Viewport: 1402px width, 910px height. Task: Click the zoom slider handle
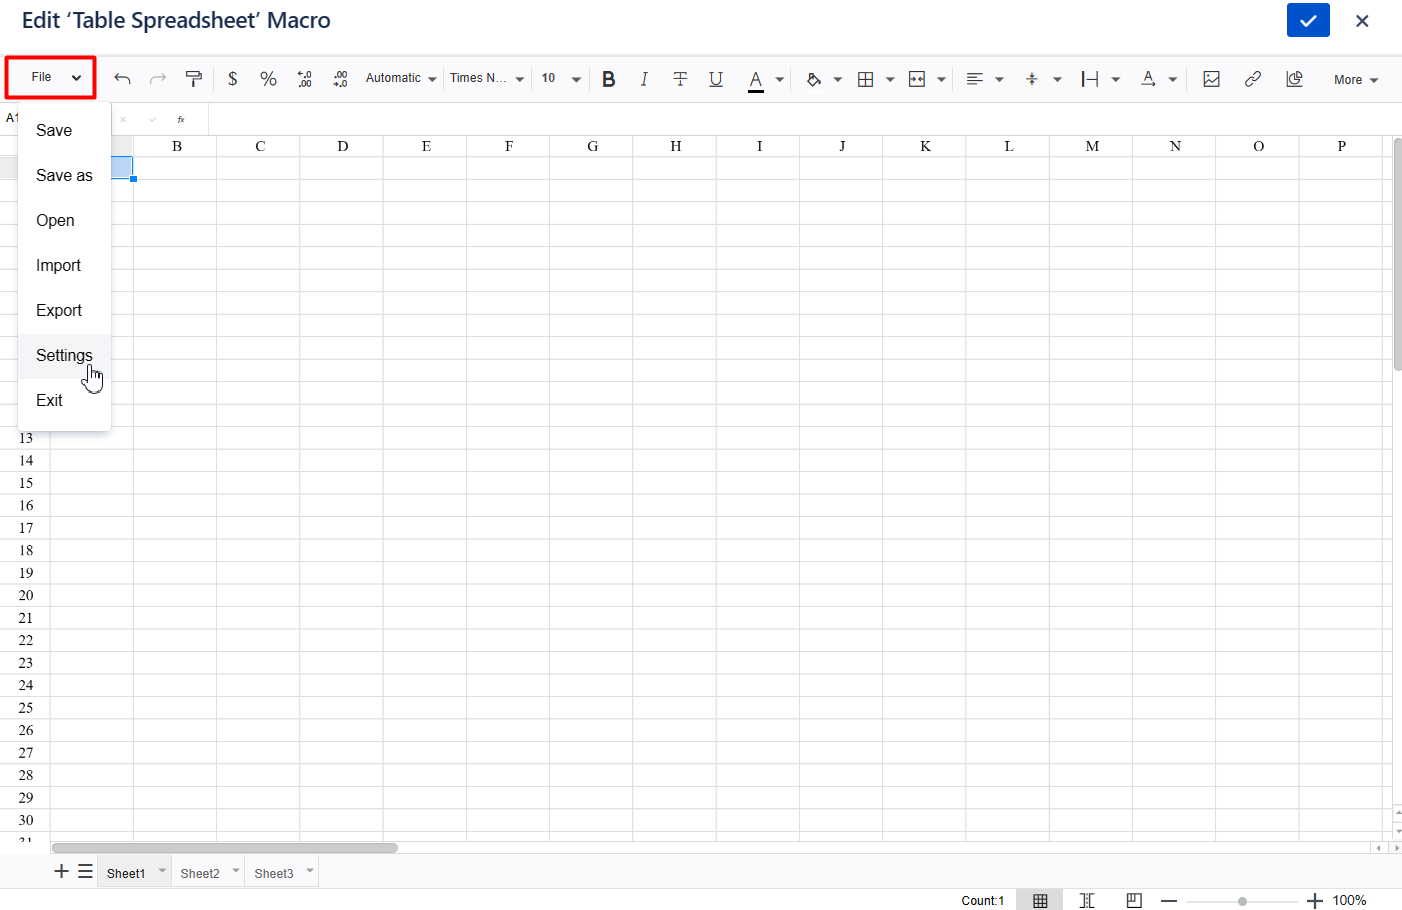(1242, 901)
